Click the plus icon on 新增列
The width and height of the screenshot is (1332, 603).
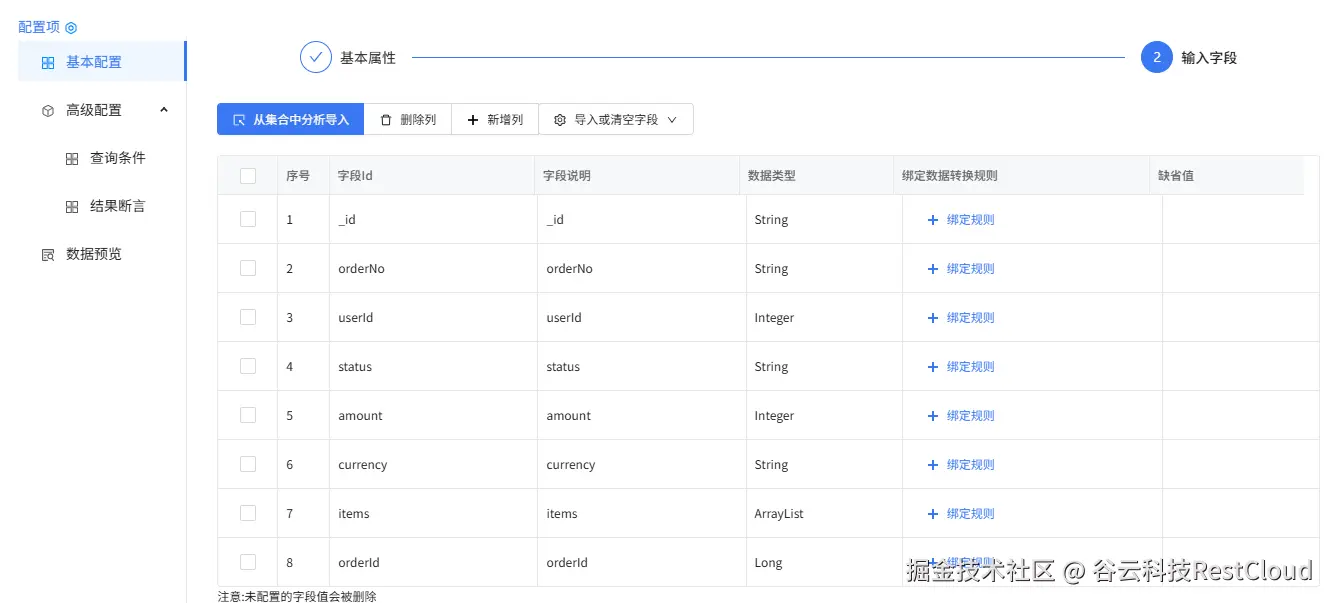coord(473,120)
